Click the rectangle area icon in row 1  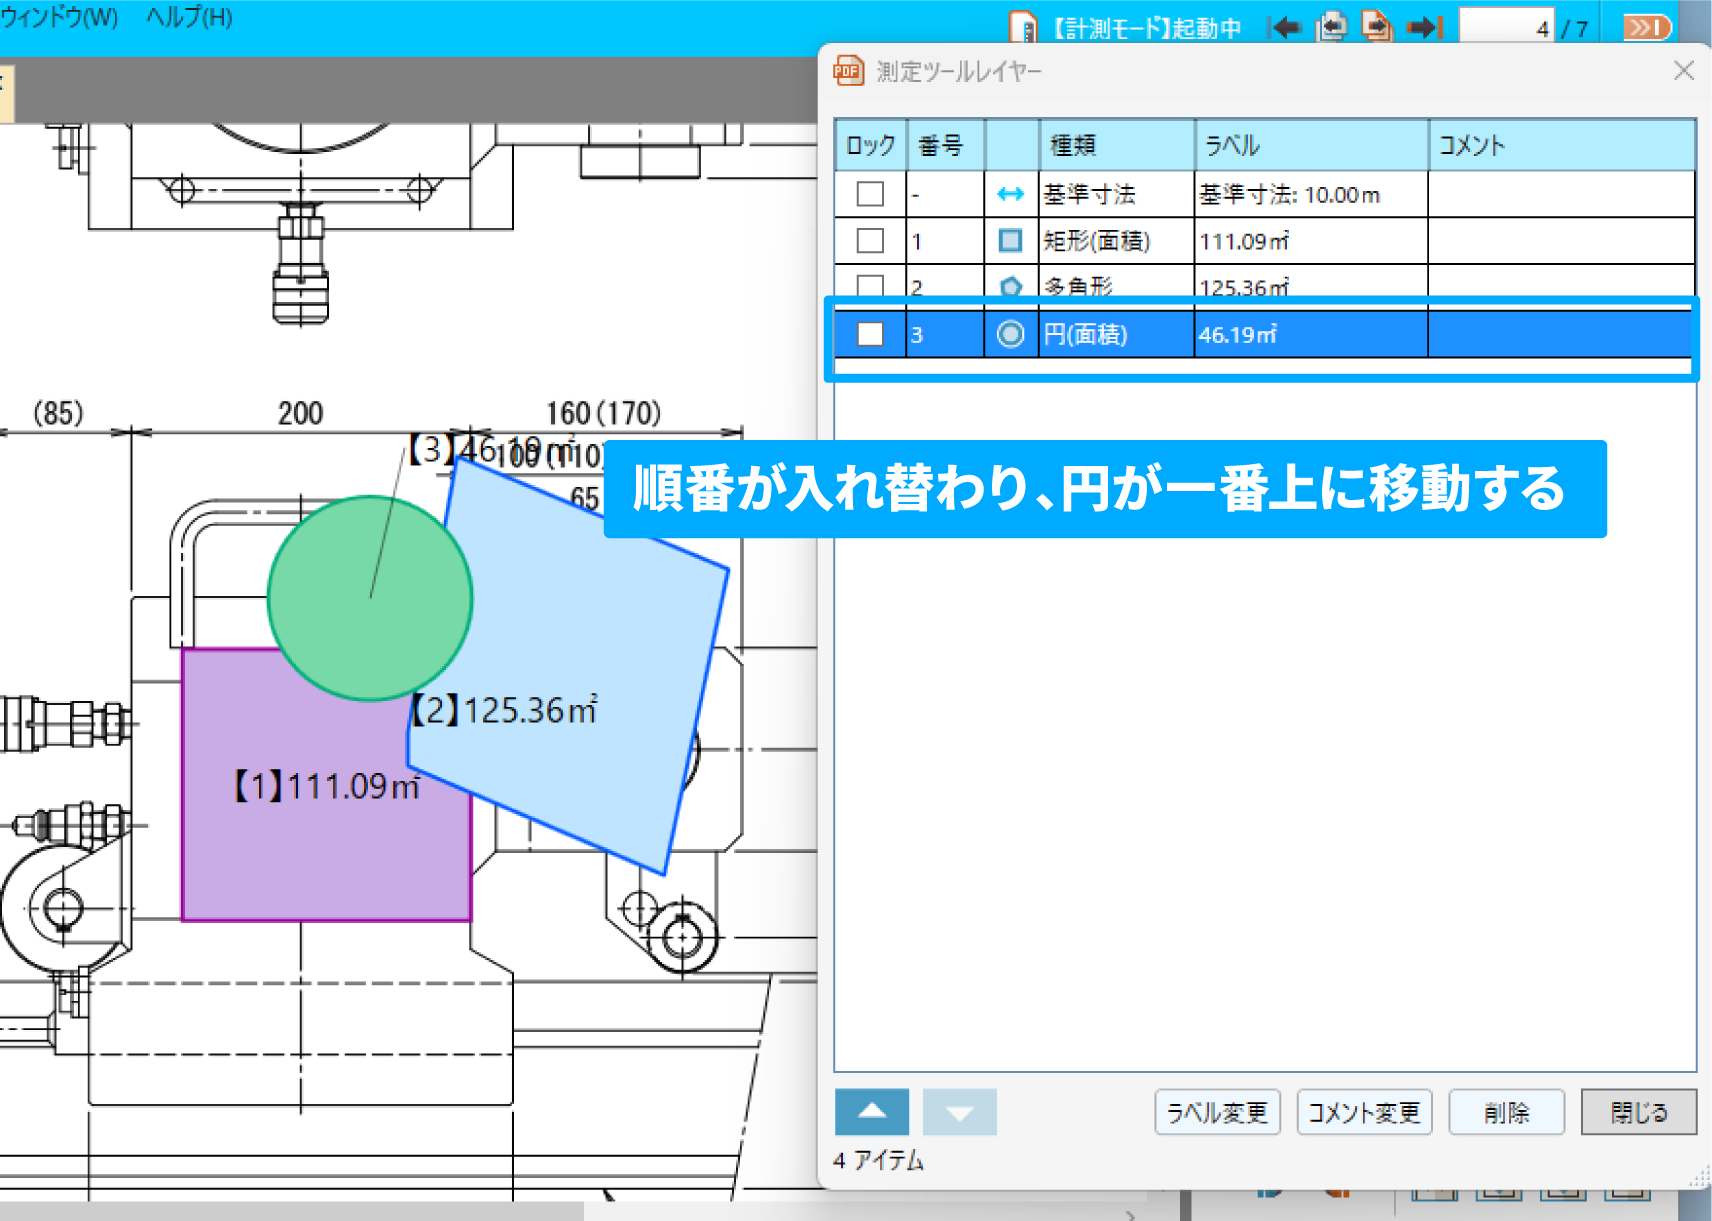click(x=1010, y=241)
